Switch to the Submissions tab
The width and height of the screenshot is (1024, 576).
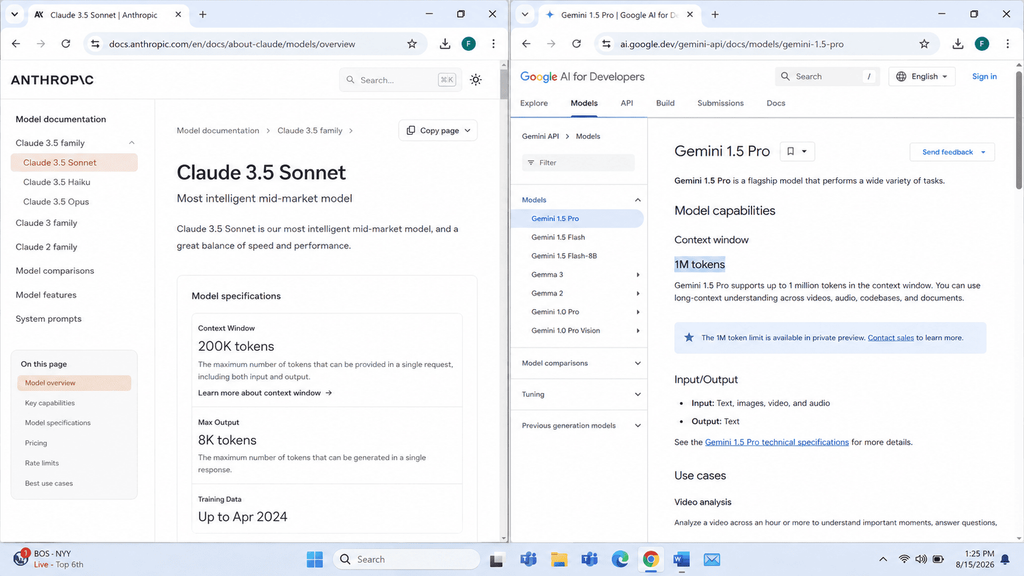[x=720, y=103]
